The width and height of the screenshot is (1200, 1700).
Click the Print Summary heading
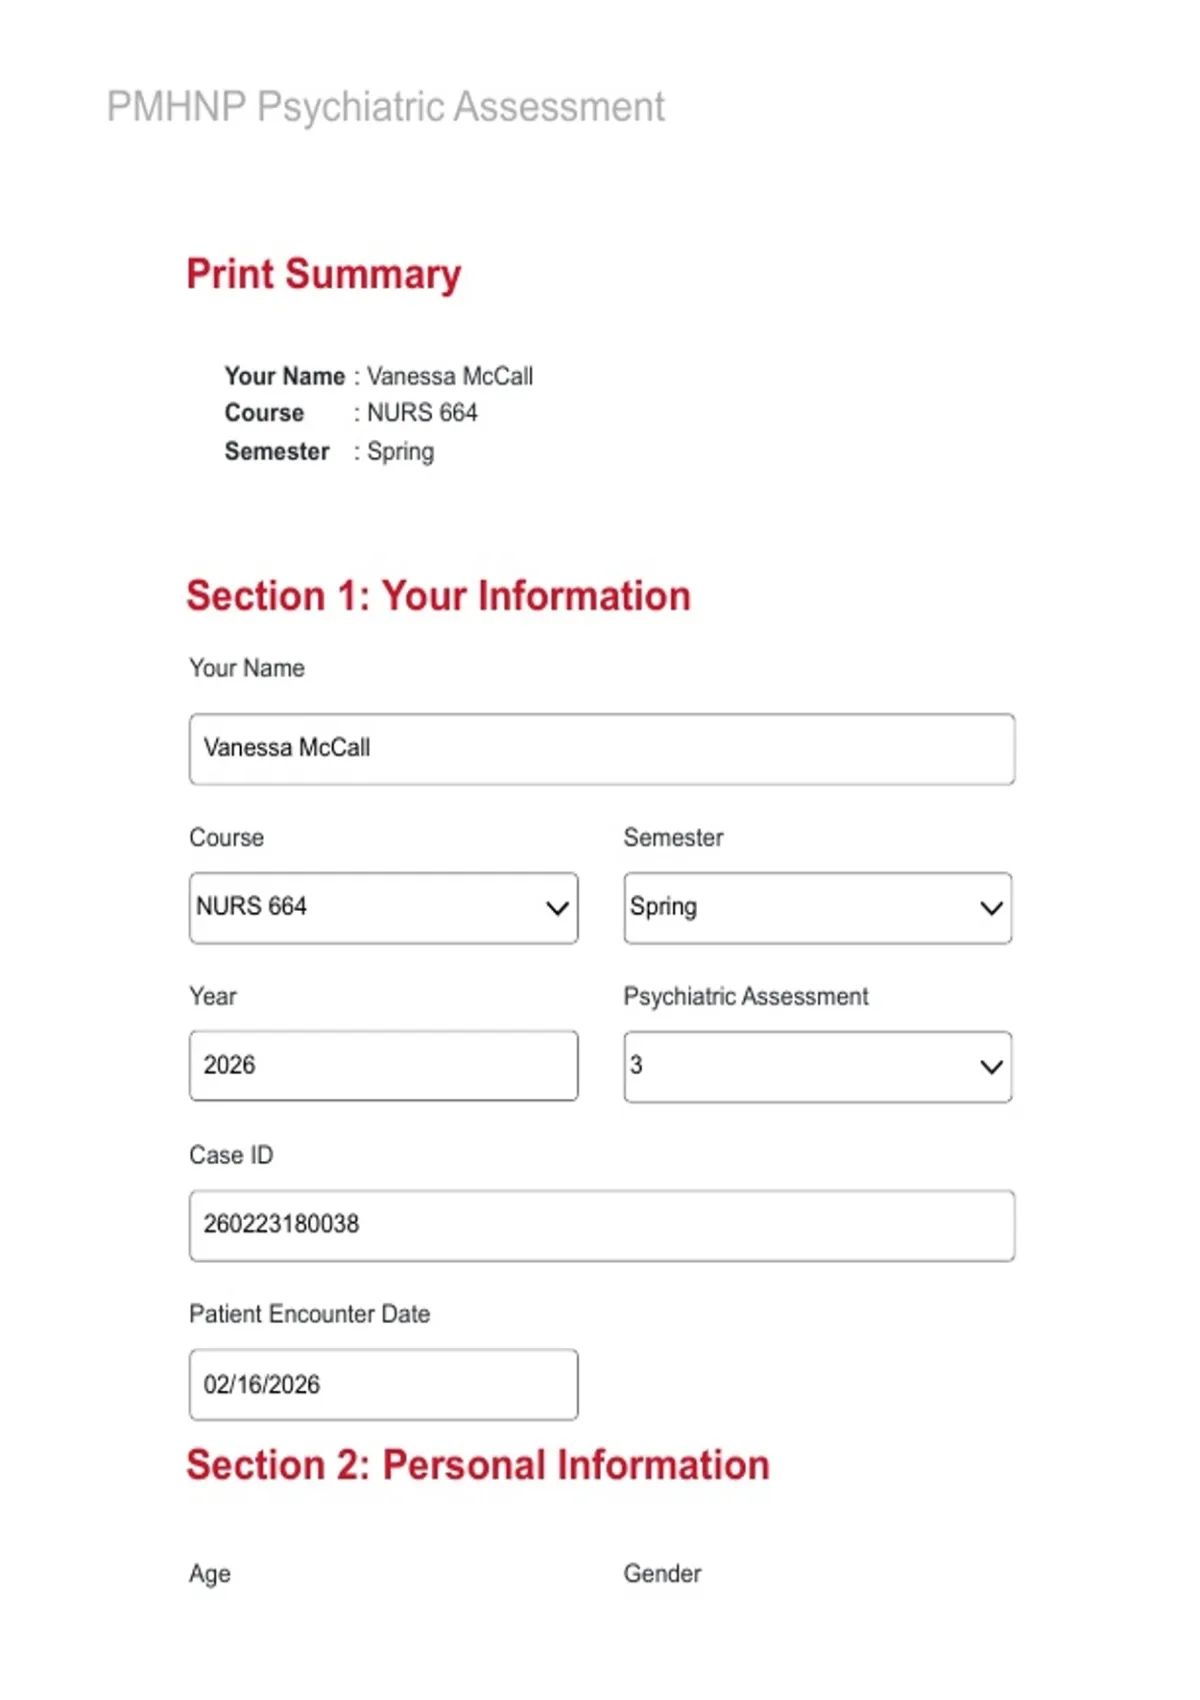324,274
